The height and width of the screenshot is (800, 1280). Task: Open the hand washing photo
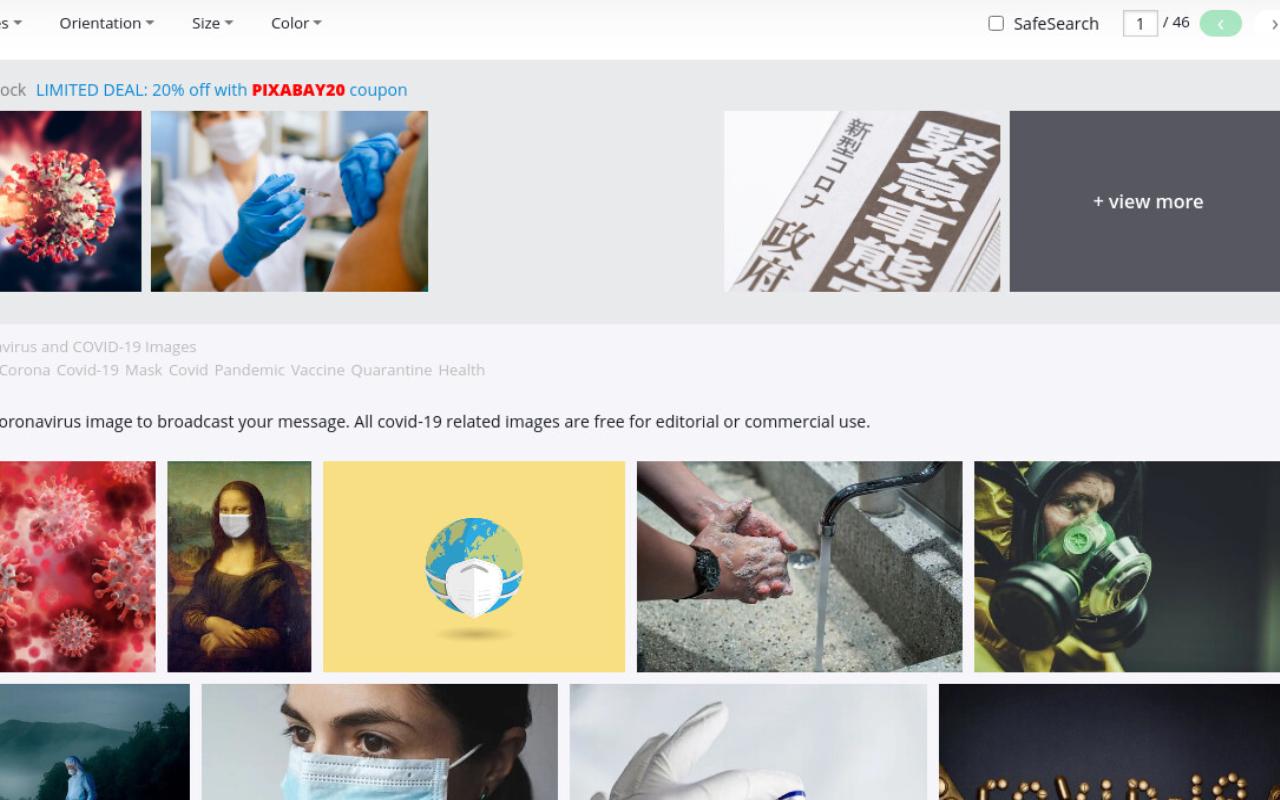[799, 566]
